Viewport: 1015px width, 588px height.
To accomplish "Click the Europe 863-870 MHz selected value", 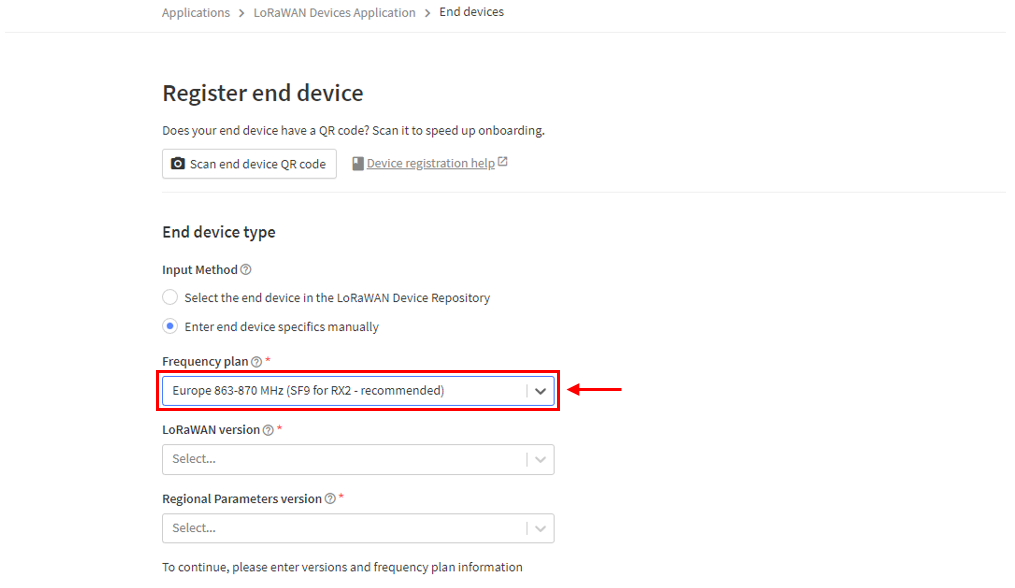I will point(308,390).
